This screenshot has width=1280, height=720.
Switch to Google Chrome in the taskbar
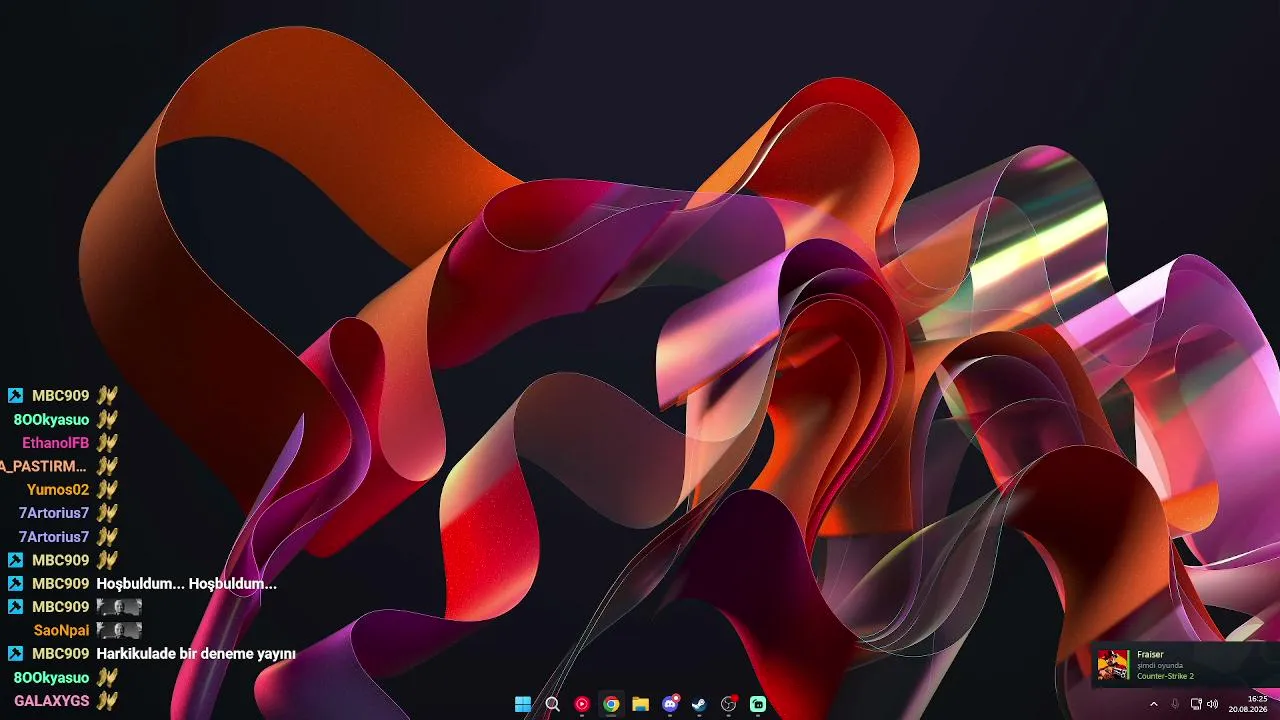click(611, 704)
